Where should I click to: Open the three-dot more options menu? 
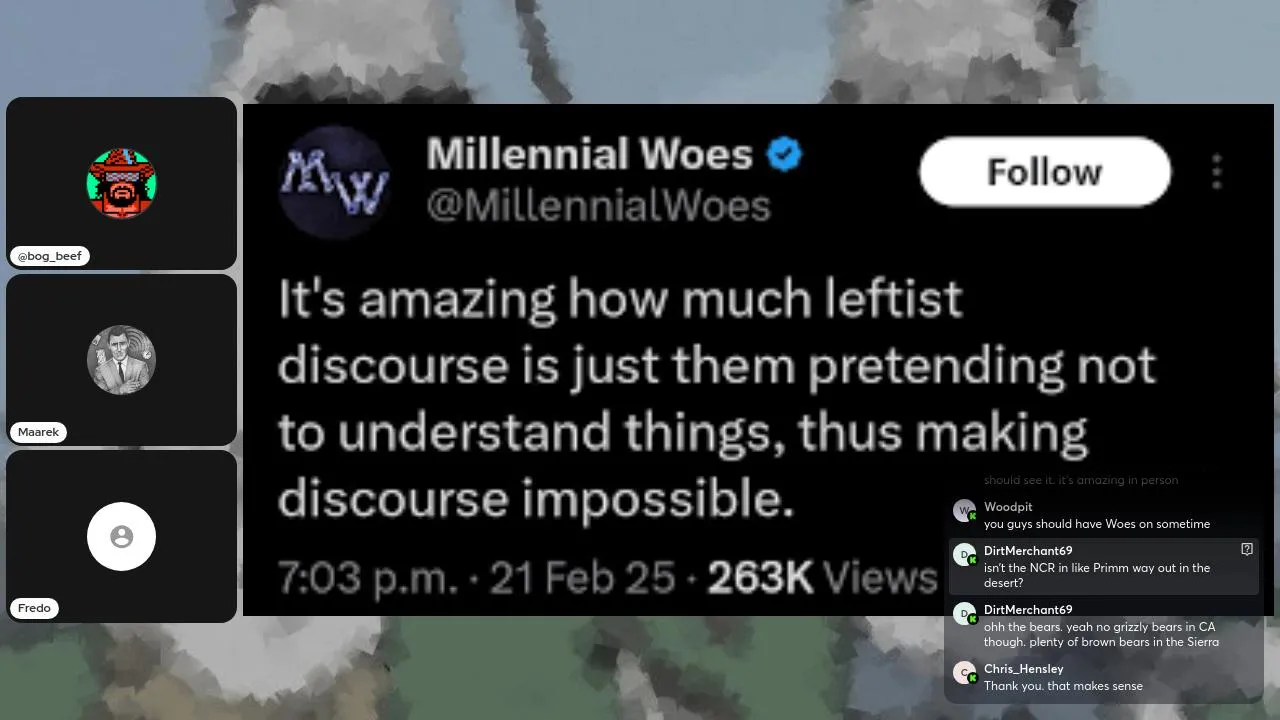click(1216, 172)
